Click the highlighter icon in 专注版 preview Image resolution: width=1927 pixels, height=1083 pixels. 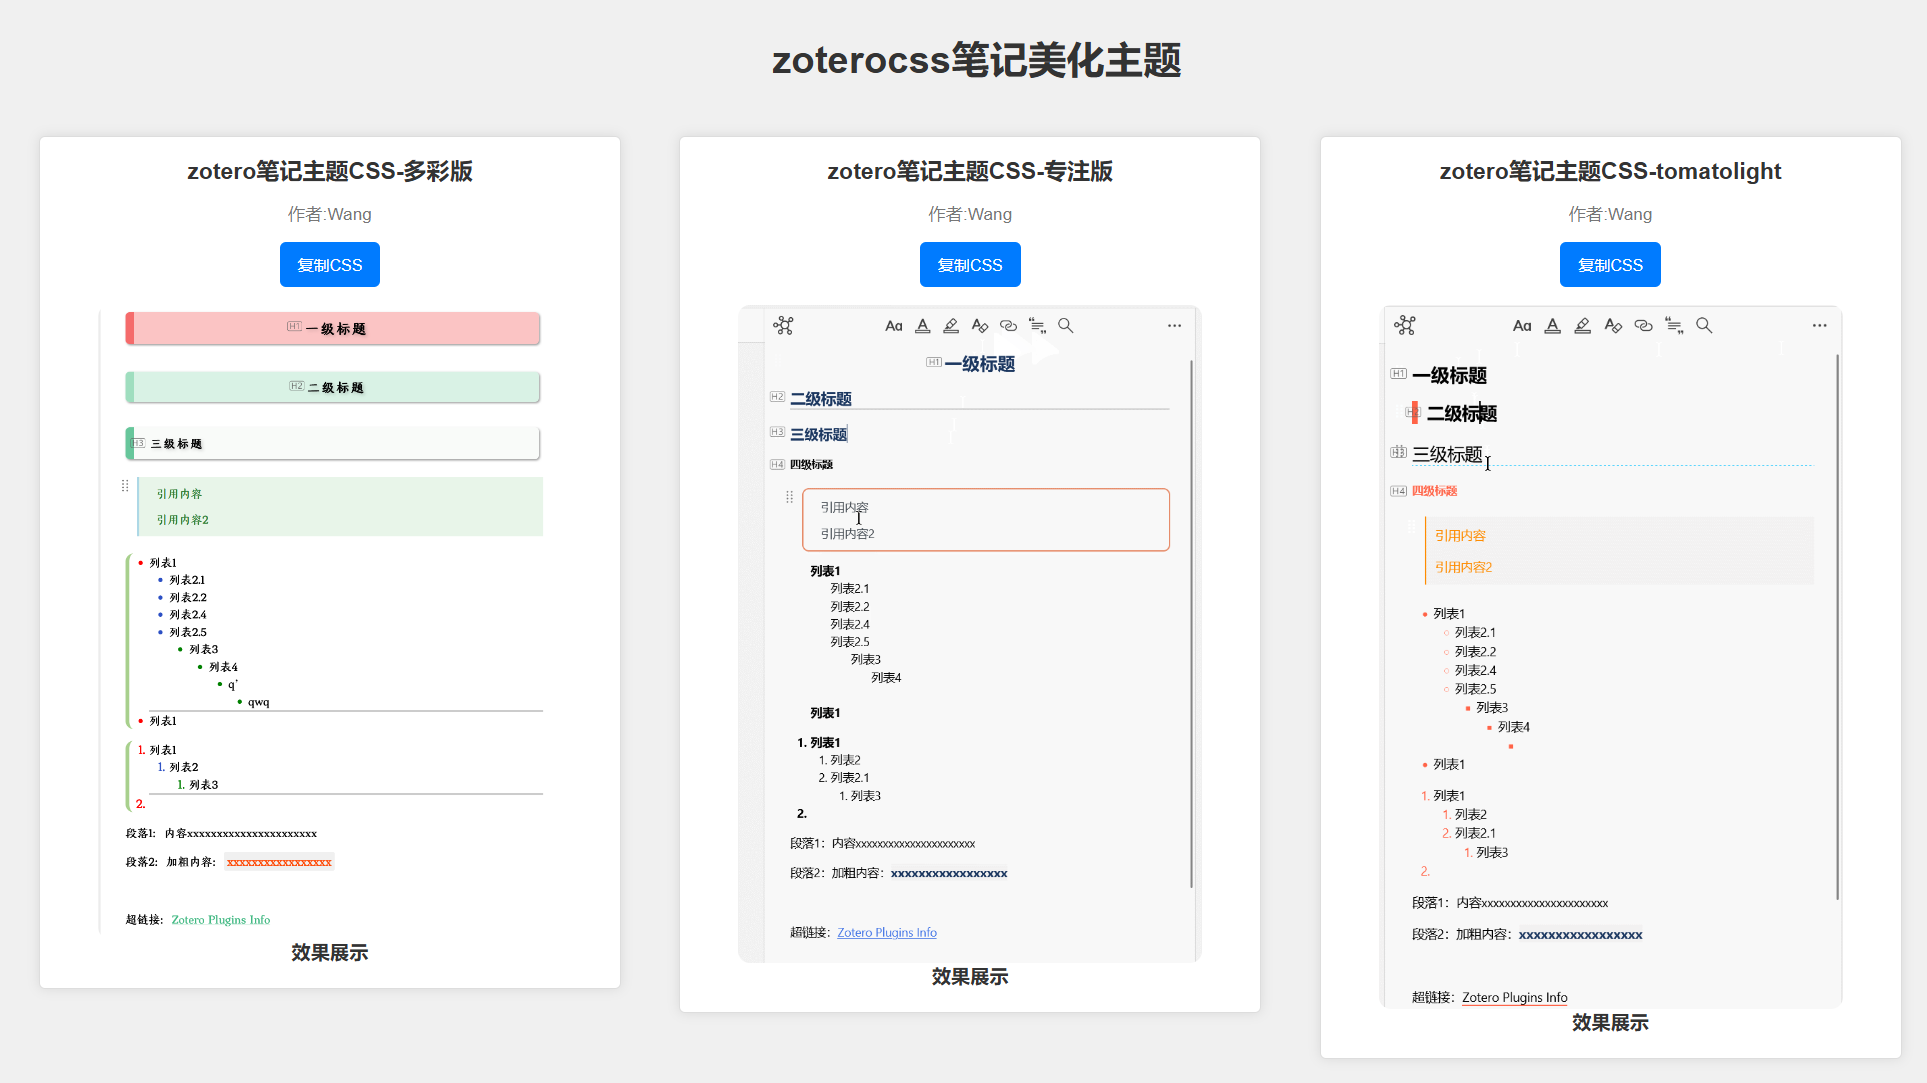[x=951, y=326]
